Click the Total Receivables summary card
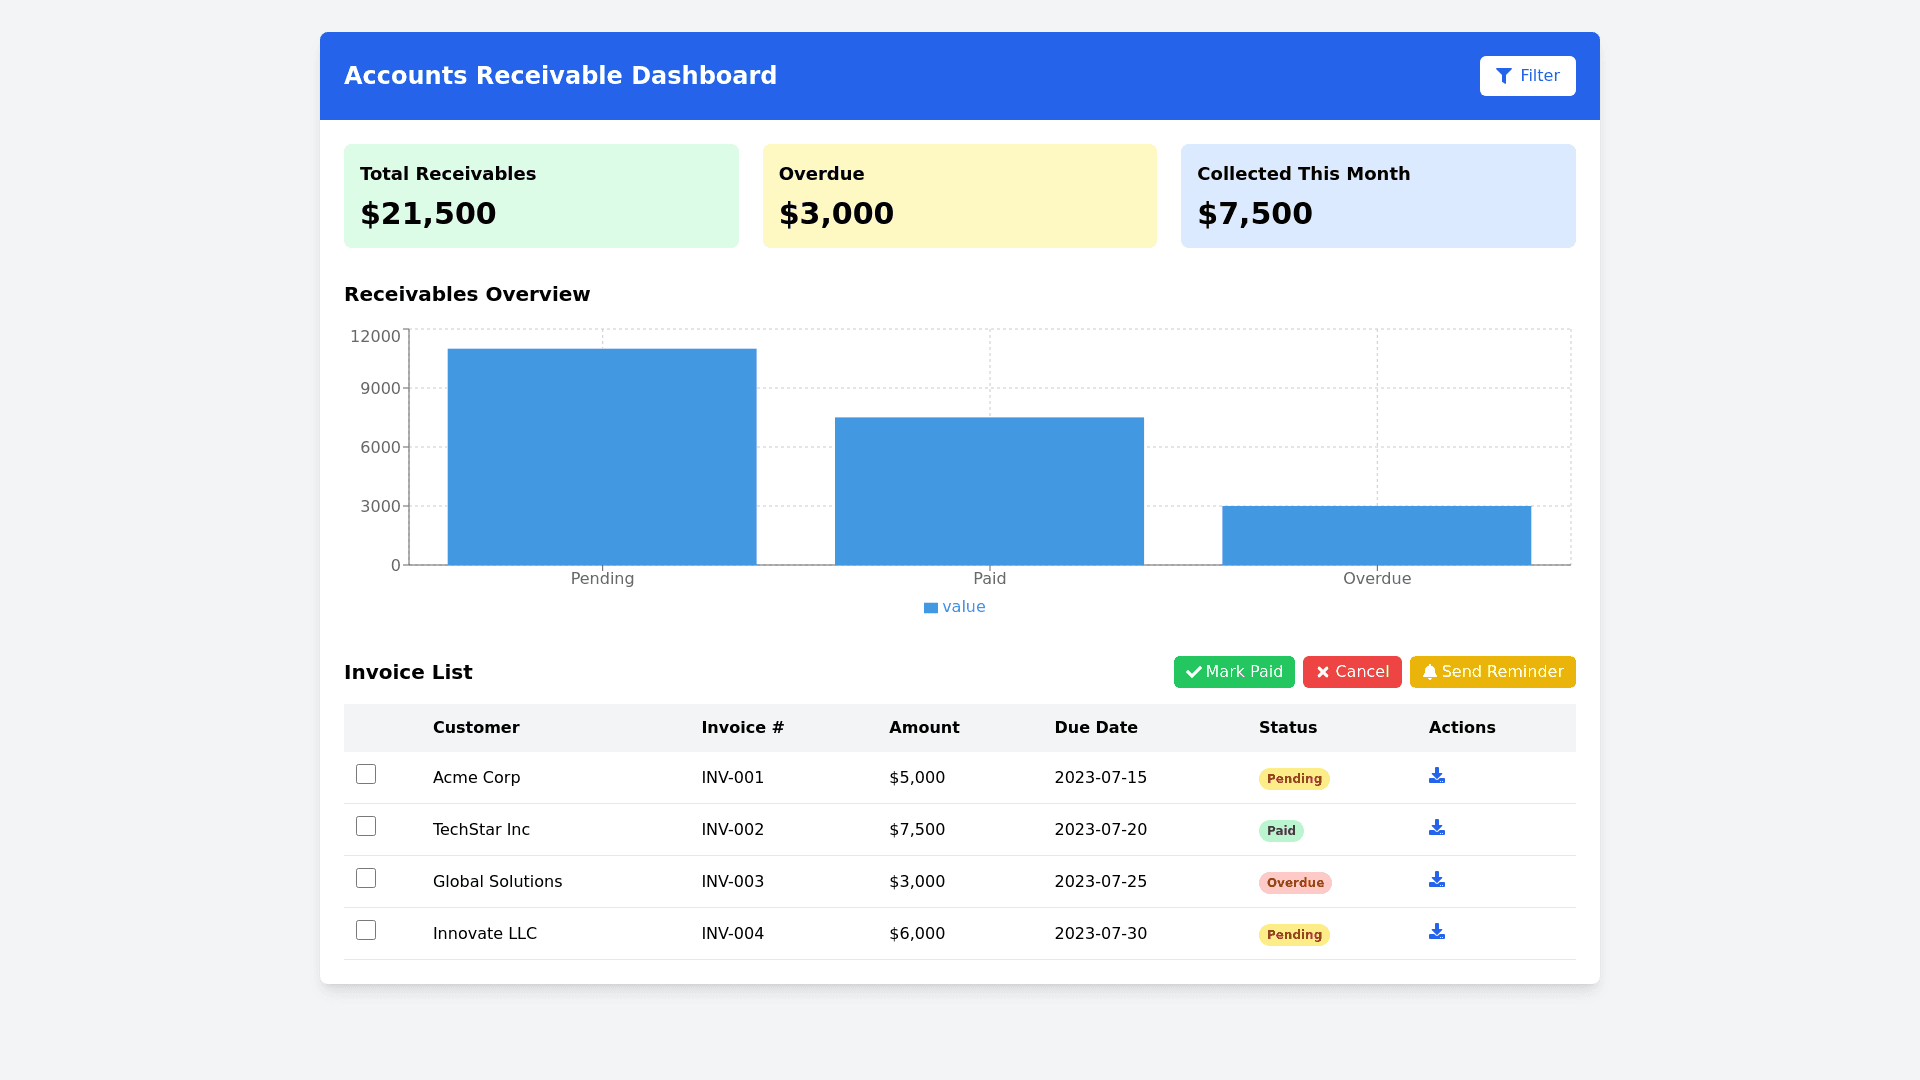 click(541, 196)
